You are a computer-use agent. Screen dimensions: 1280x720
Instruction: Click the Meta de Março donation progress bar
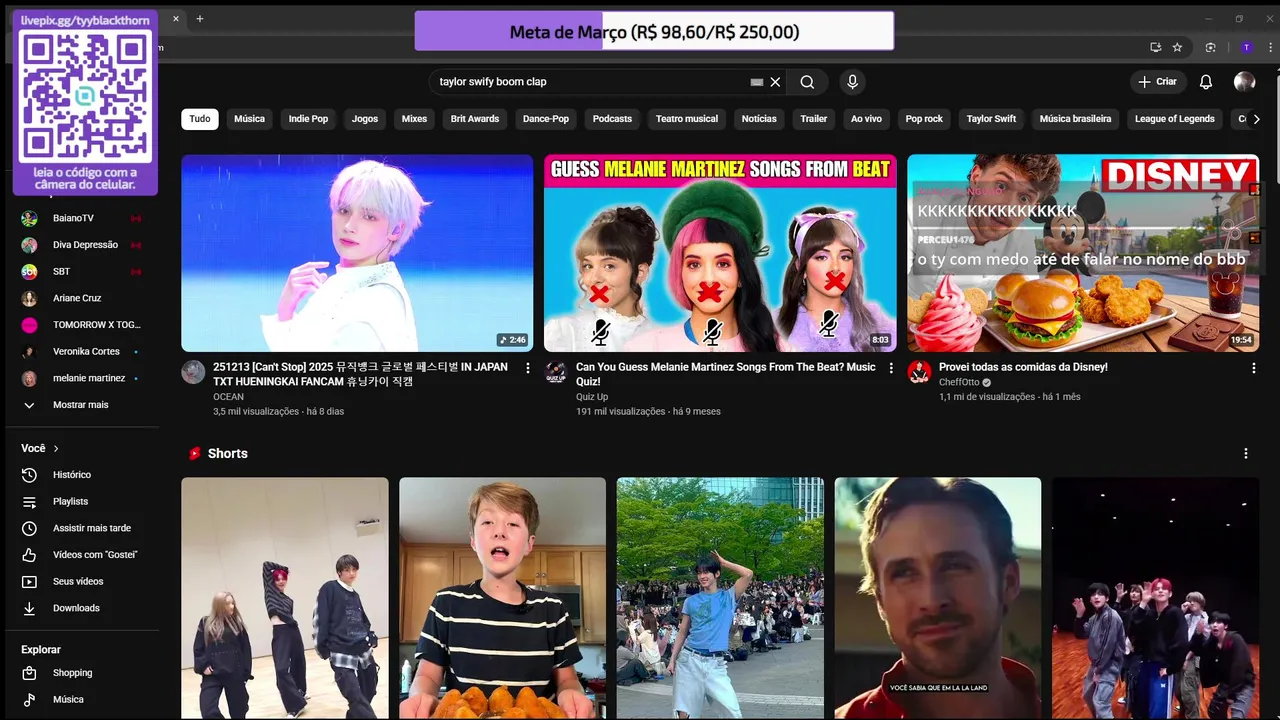coord(654,31)
